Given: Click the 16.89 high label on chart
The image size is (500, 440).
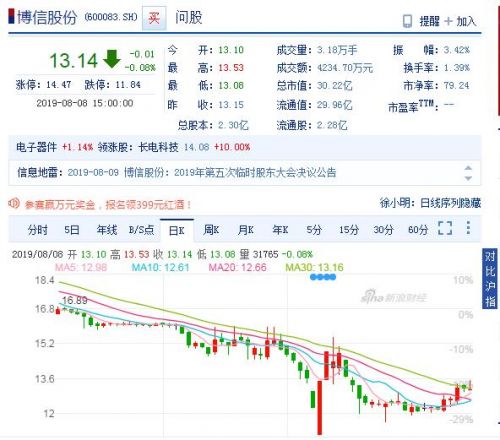Looking at the screenshot, I should (x=75, y=300).
